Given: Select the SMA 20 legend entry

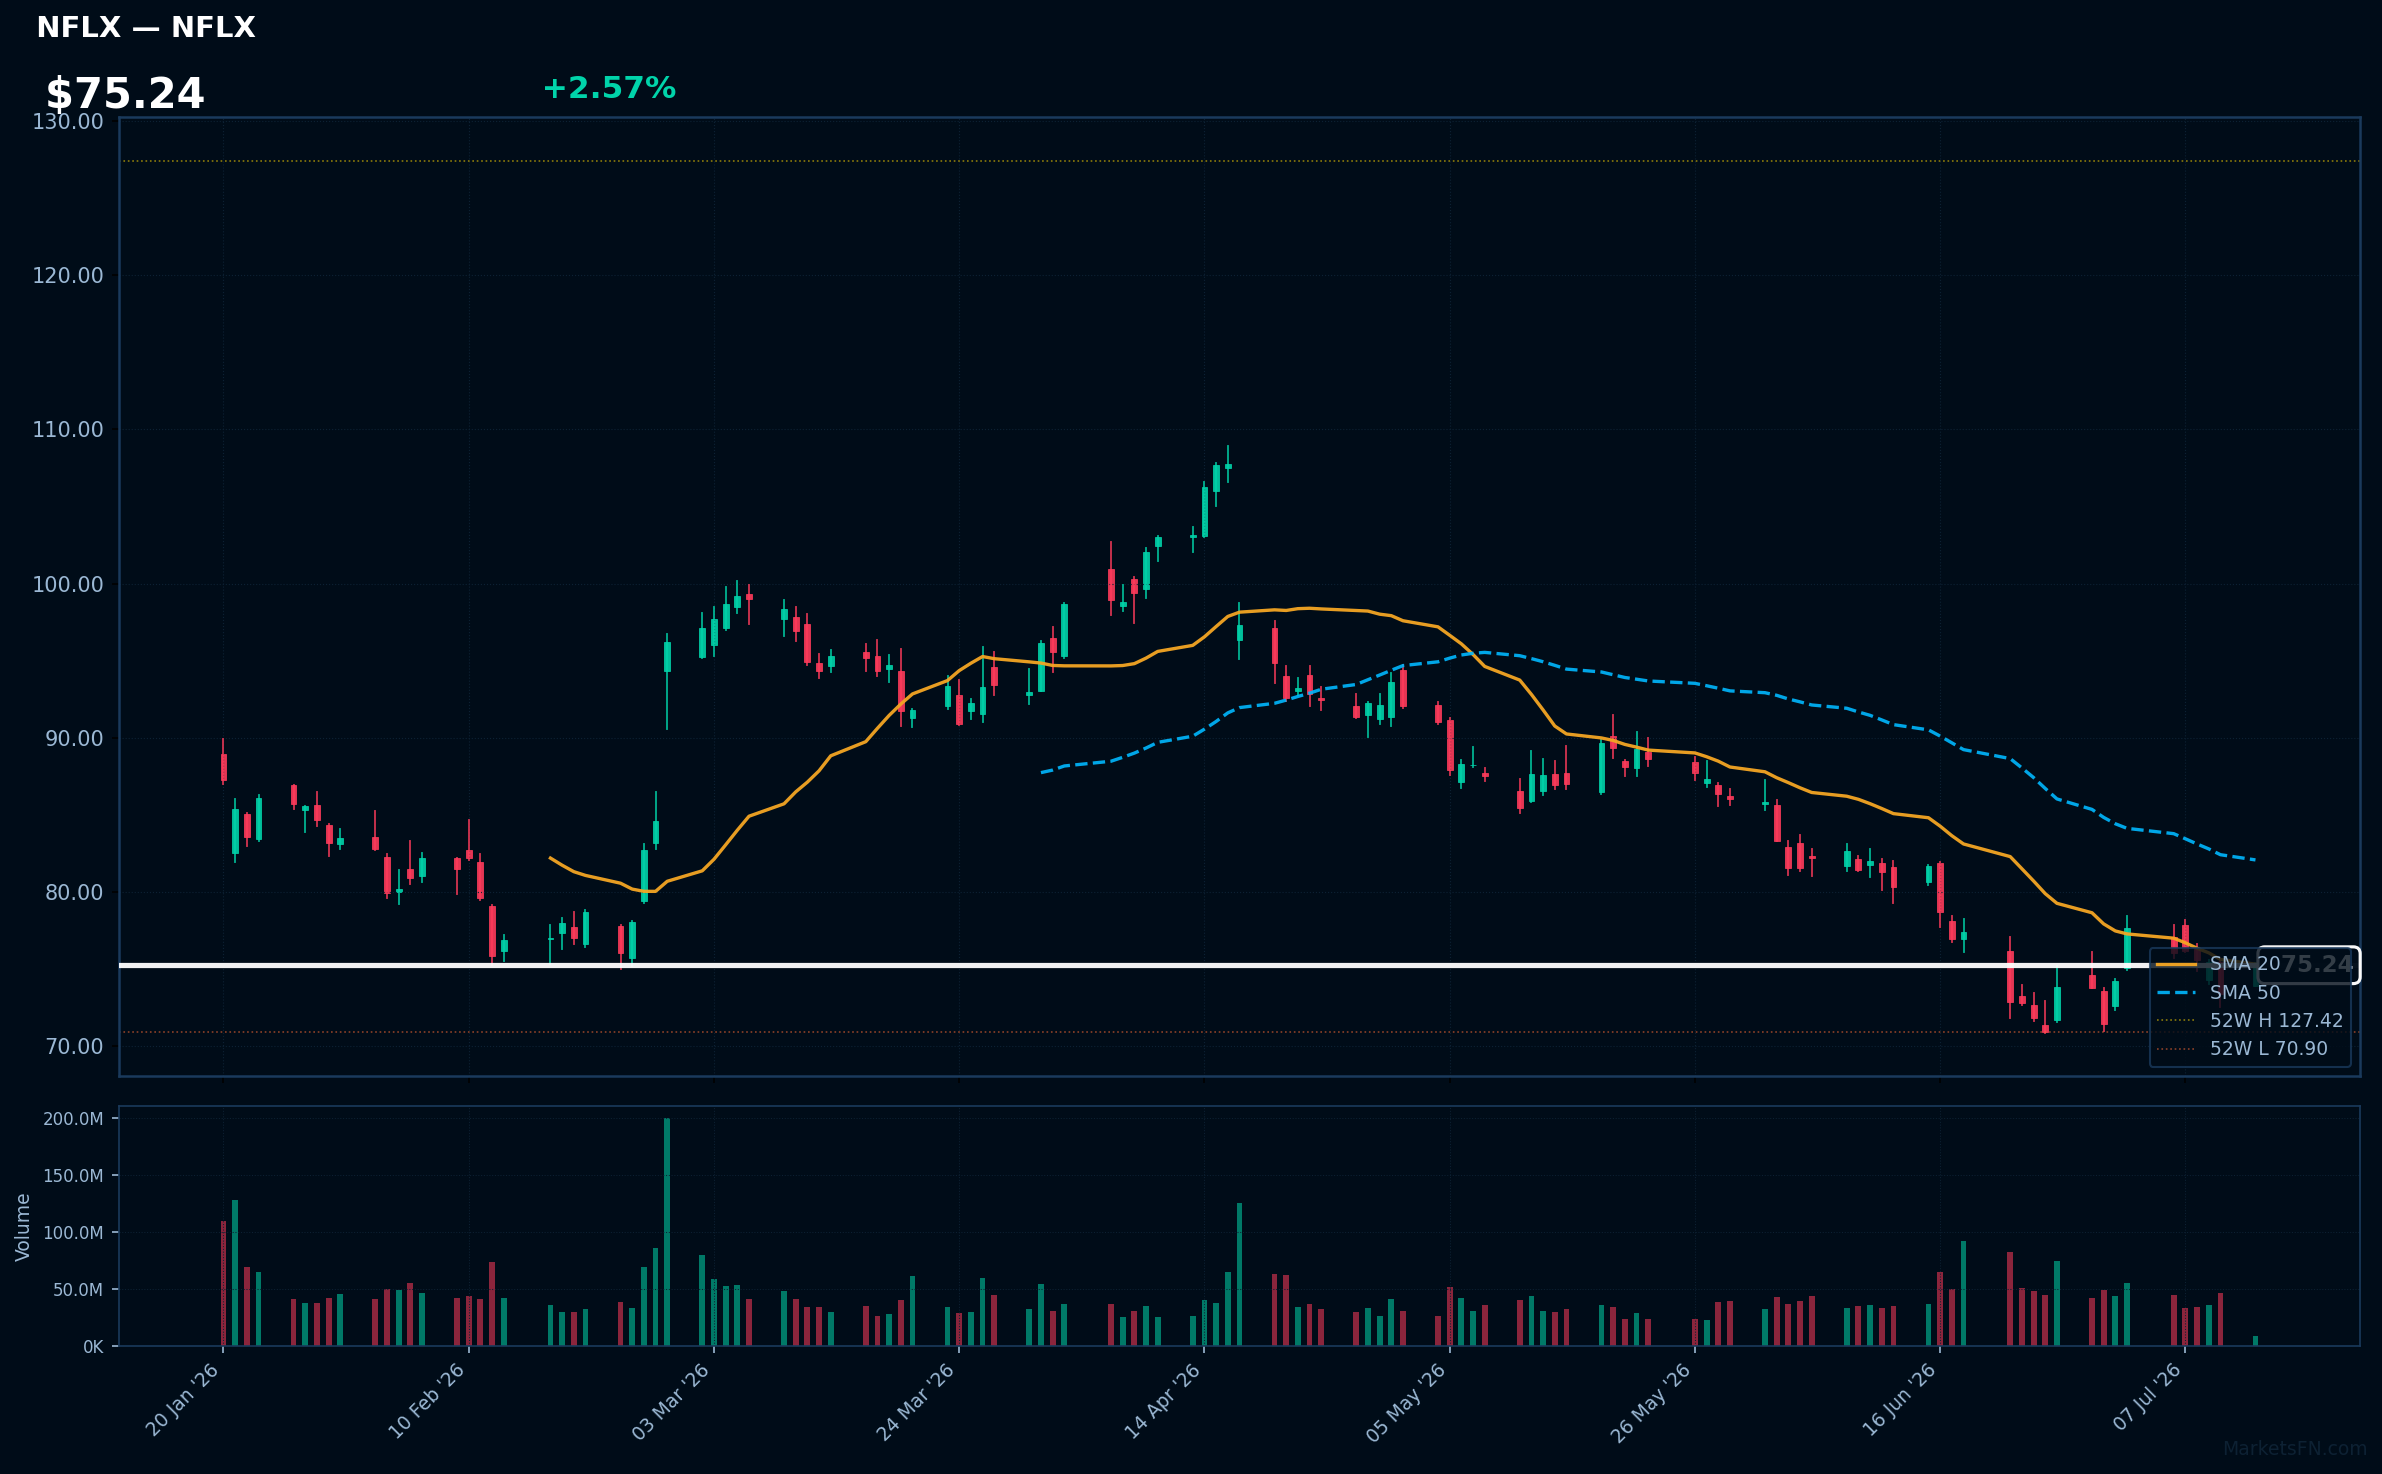Looking at the screenshot, I should 2218,964.
